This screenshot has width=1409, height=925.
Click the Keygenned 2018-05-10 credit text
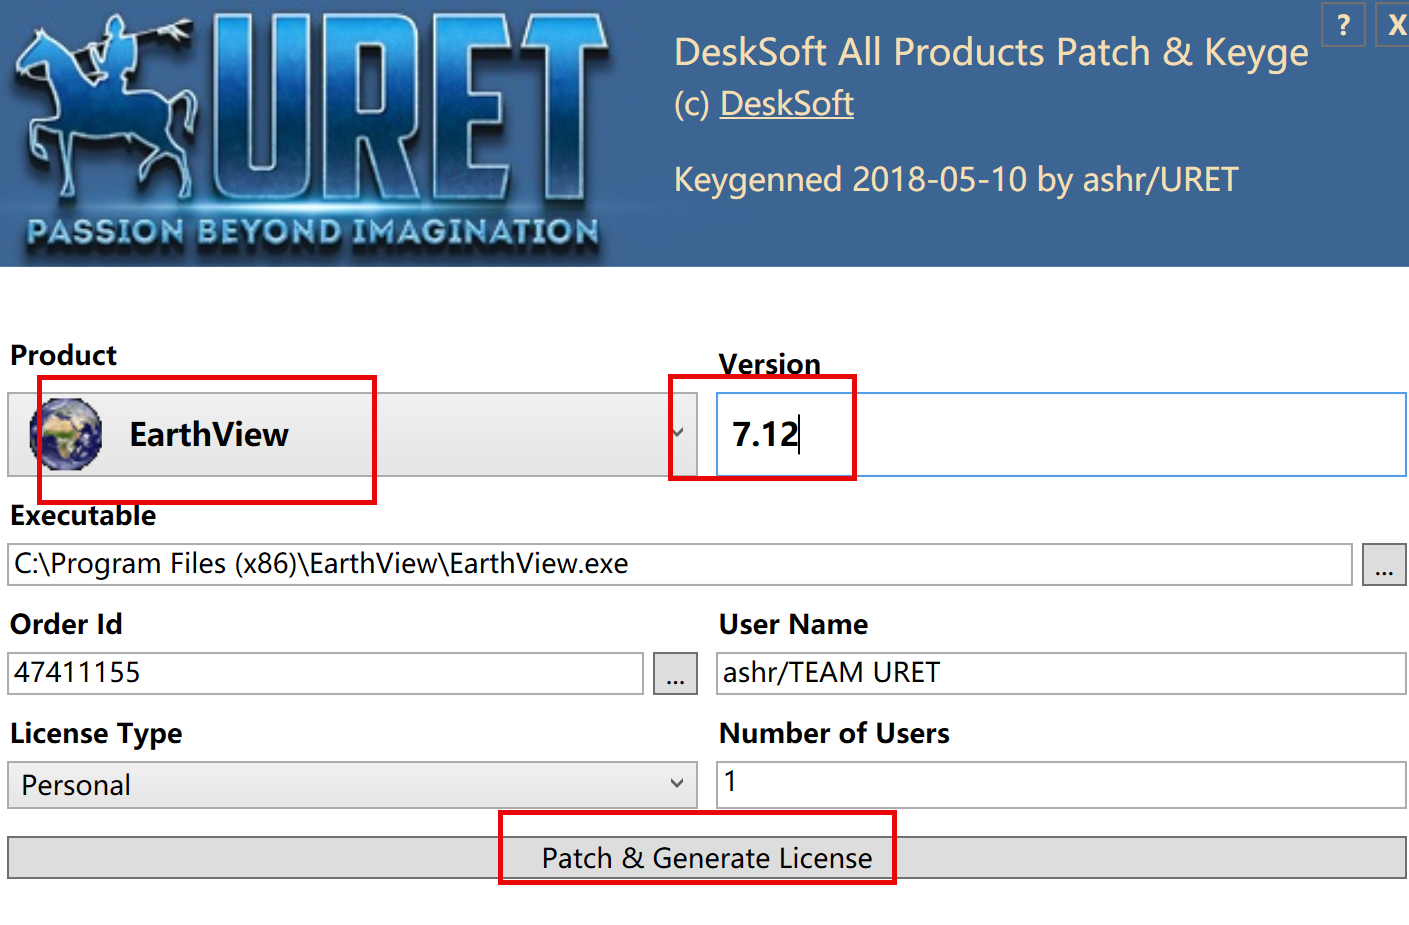point(956,180)
